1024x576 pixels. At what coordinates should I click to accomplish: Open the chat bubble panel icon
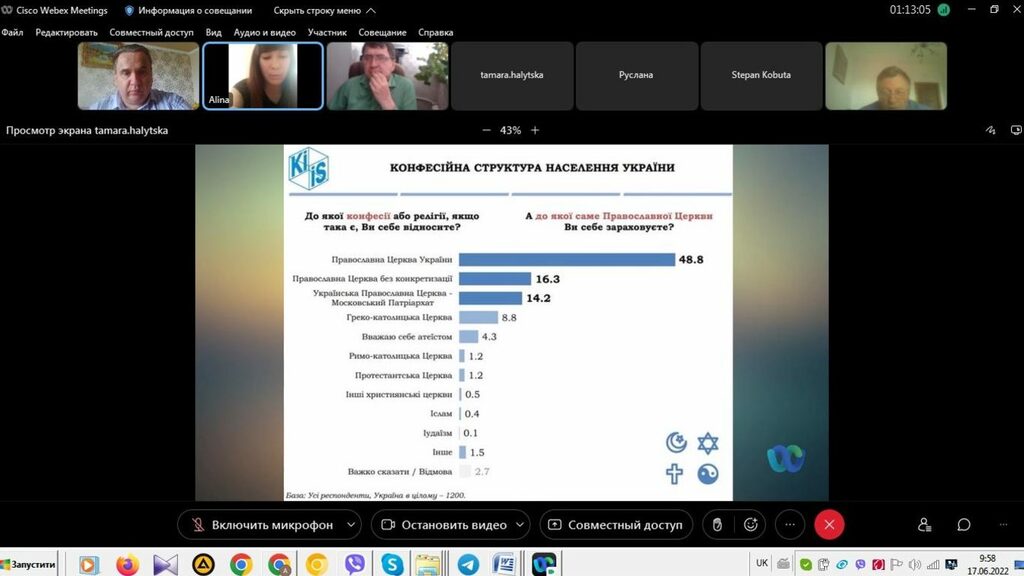point(964,524)
